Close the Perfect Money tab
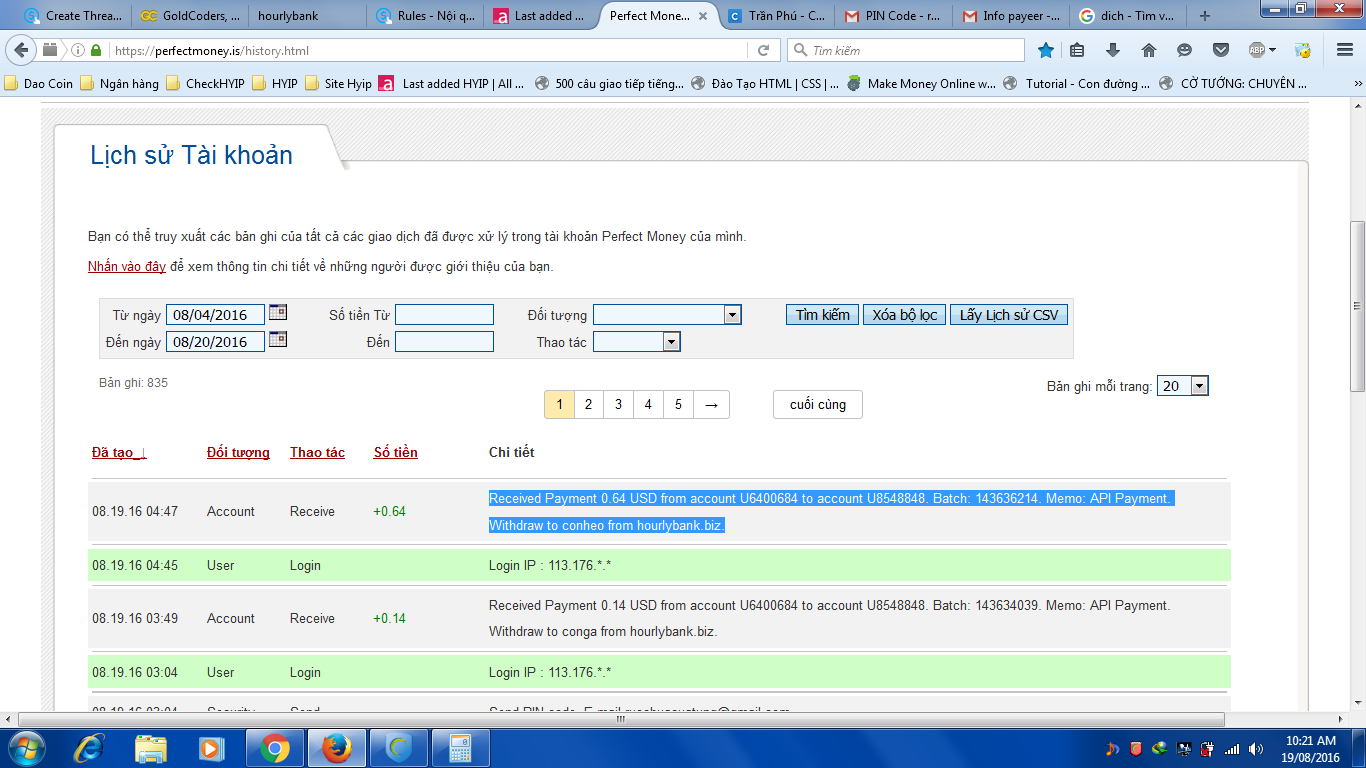Screen dimensions: 1366x768 point(702,16)
